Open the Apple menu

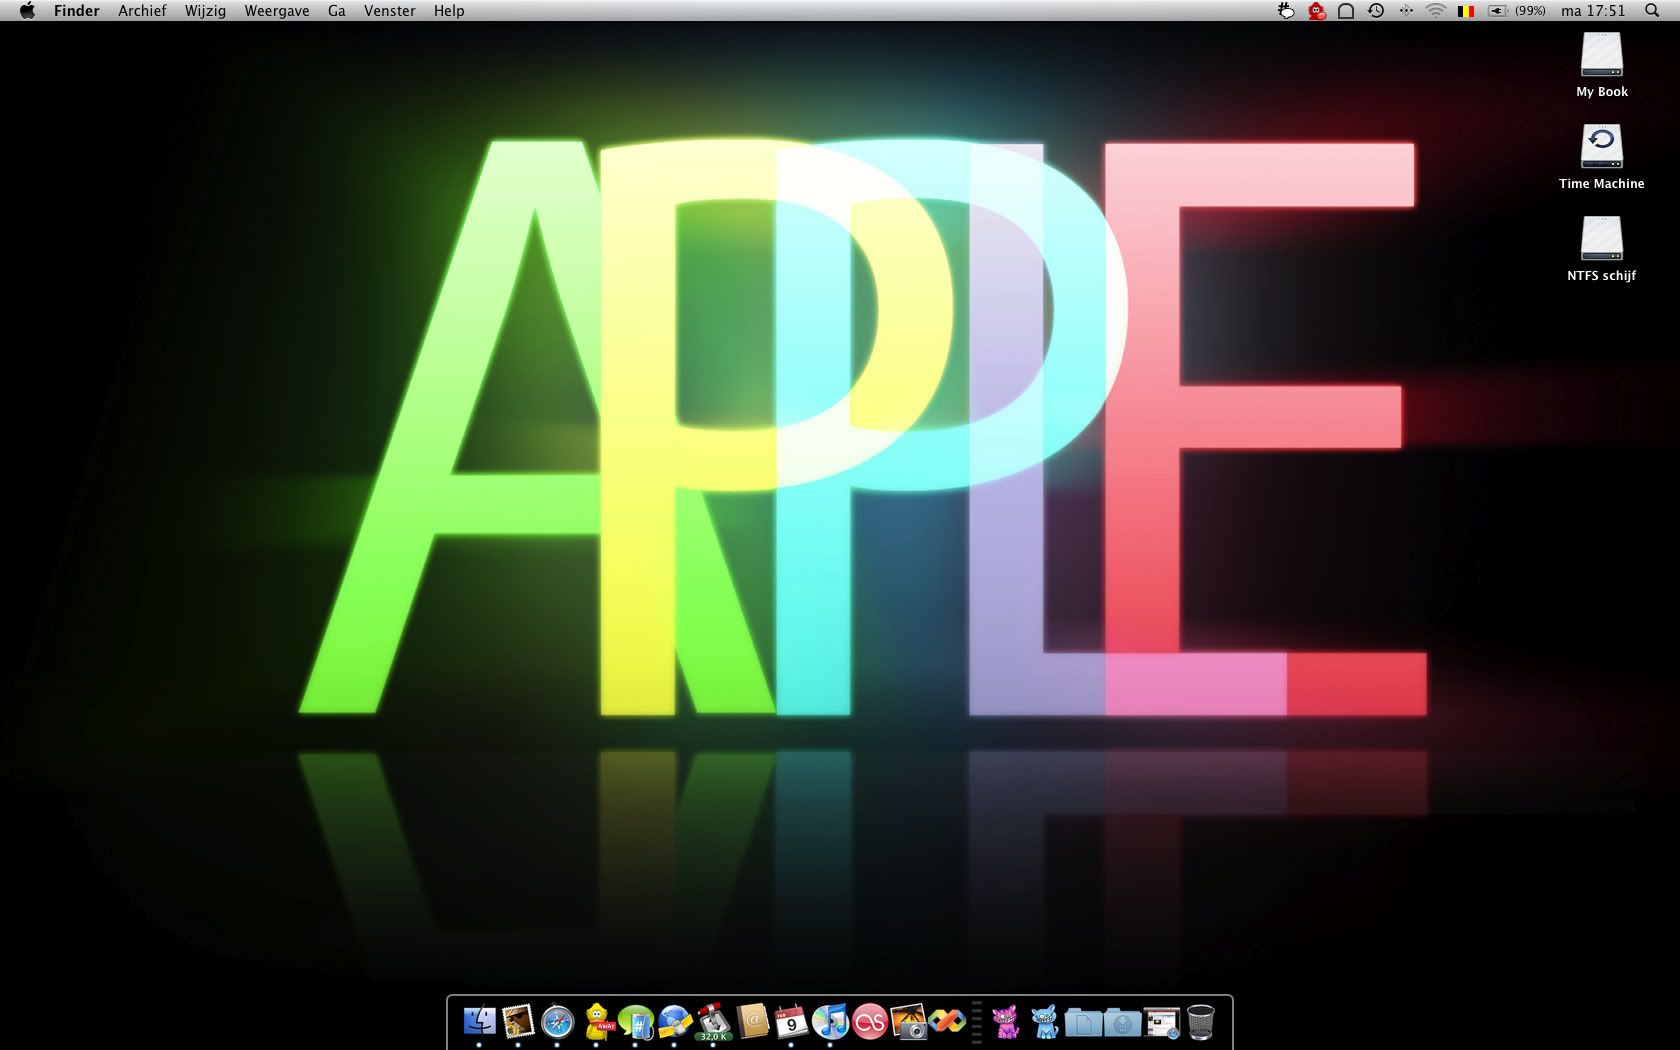27,11
